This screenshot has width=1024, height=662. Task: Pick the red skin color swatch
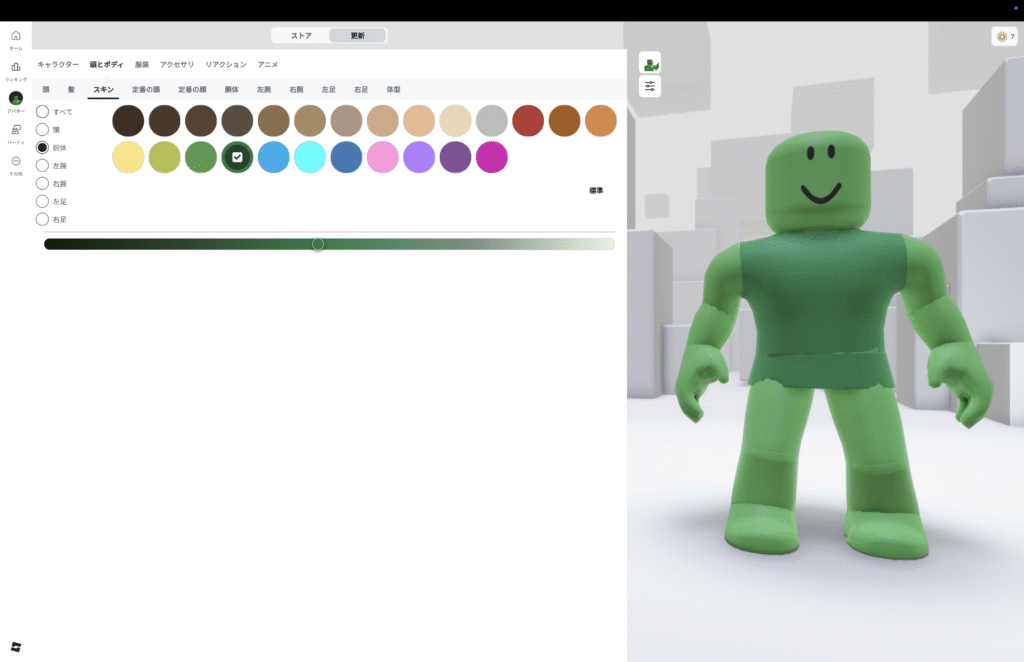click(528, 121)
